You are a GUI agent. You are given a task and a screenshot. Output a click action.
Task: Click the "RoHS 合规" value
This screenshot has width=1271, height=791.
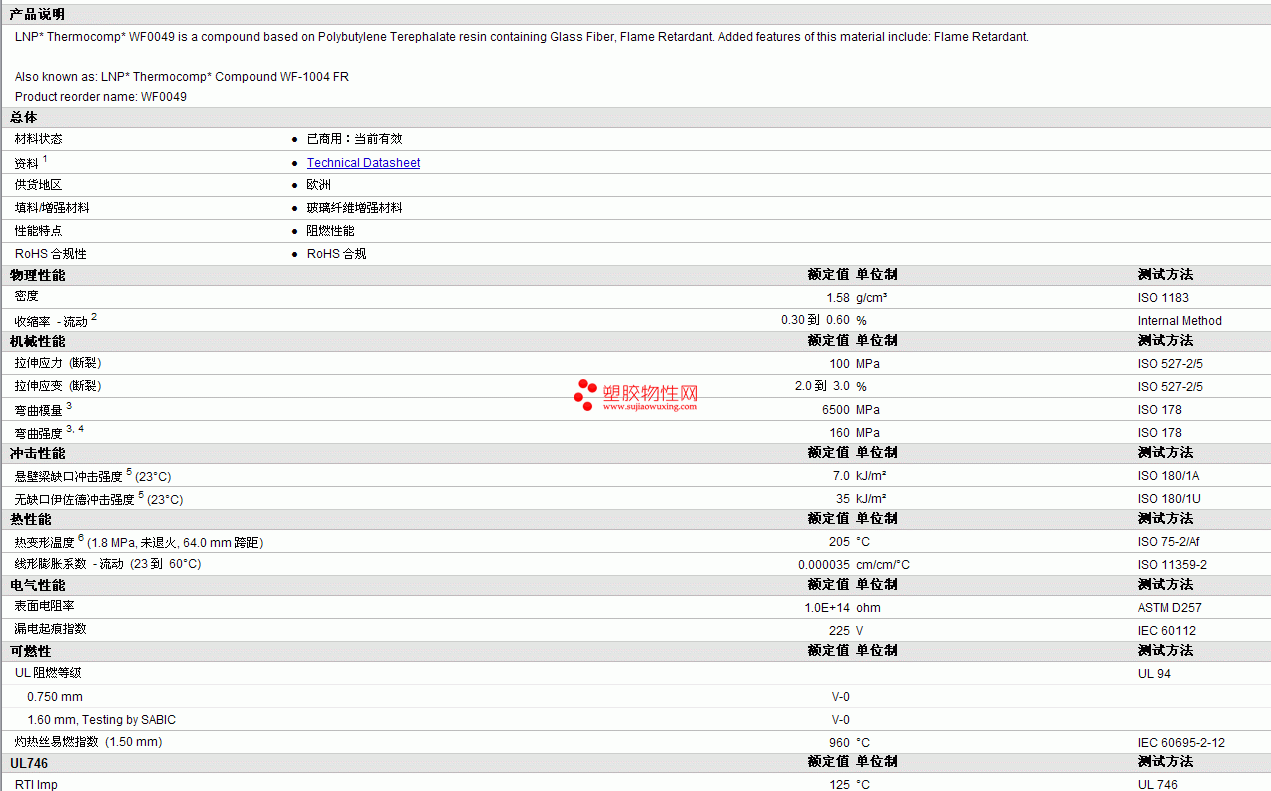click(x=337, y=254)
